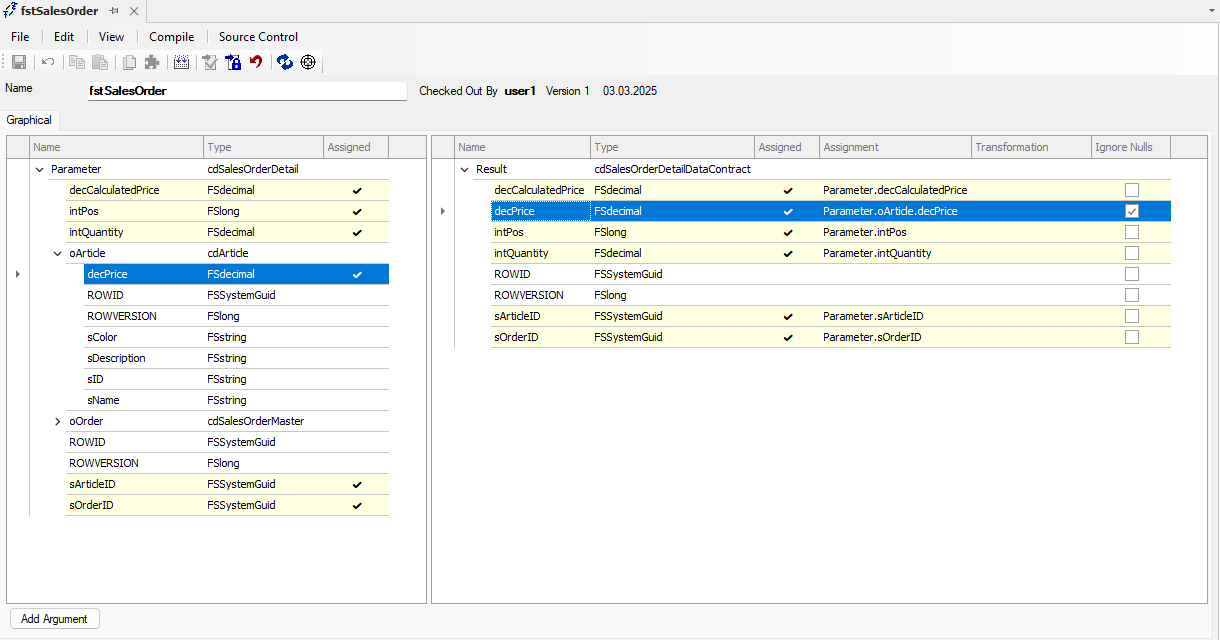The width and height of the screenshot is (1220, 640).
Task: Select the sID row
Action: 236,379
